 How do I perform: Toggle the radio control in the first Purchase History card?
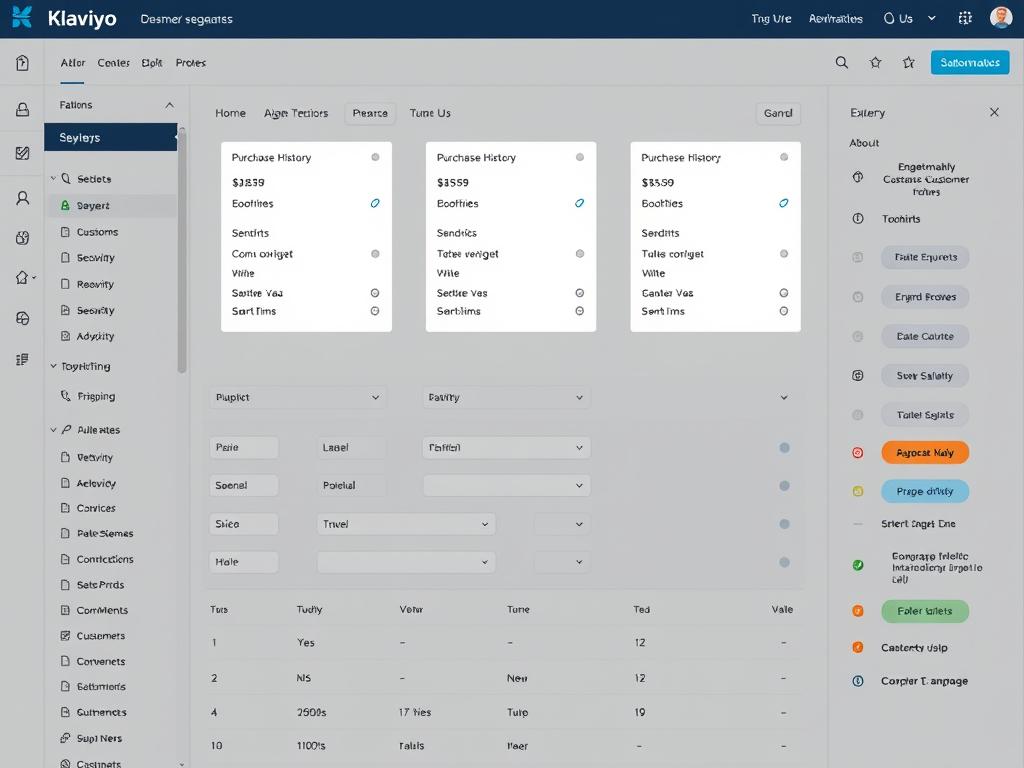(376, 157)
